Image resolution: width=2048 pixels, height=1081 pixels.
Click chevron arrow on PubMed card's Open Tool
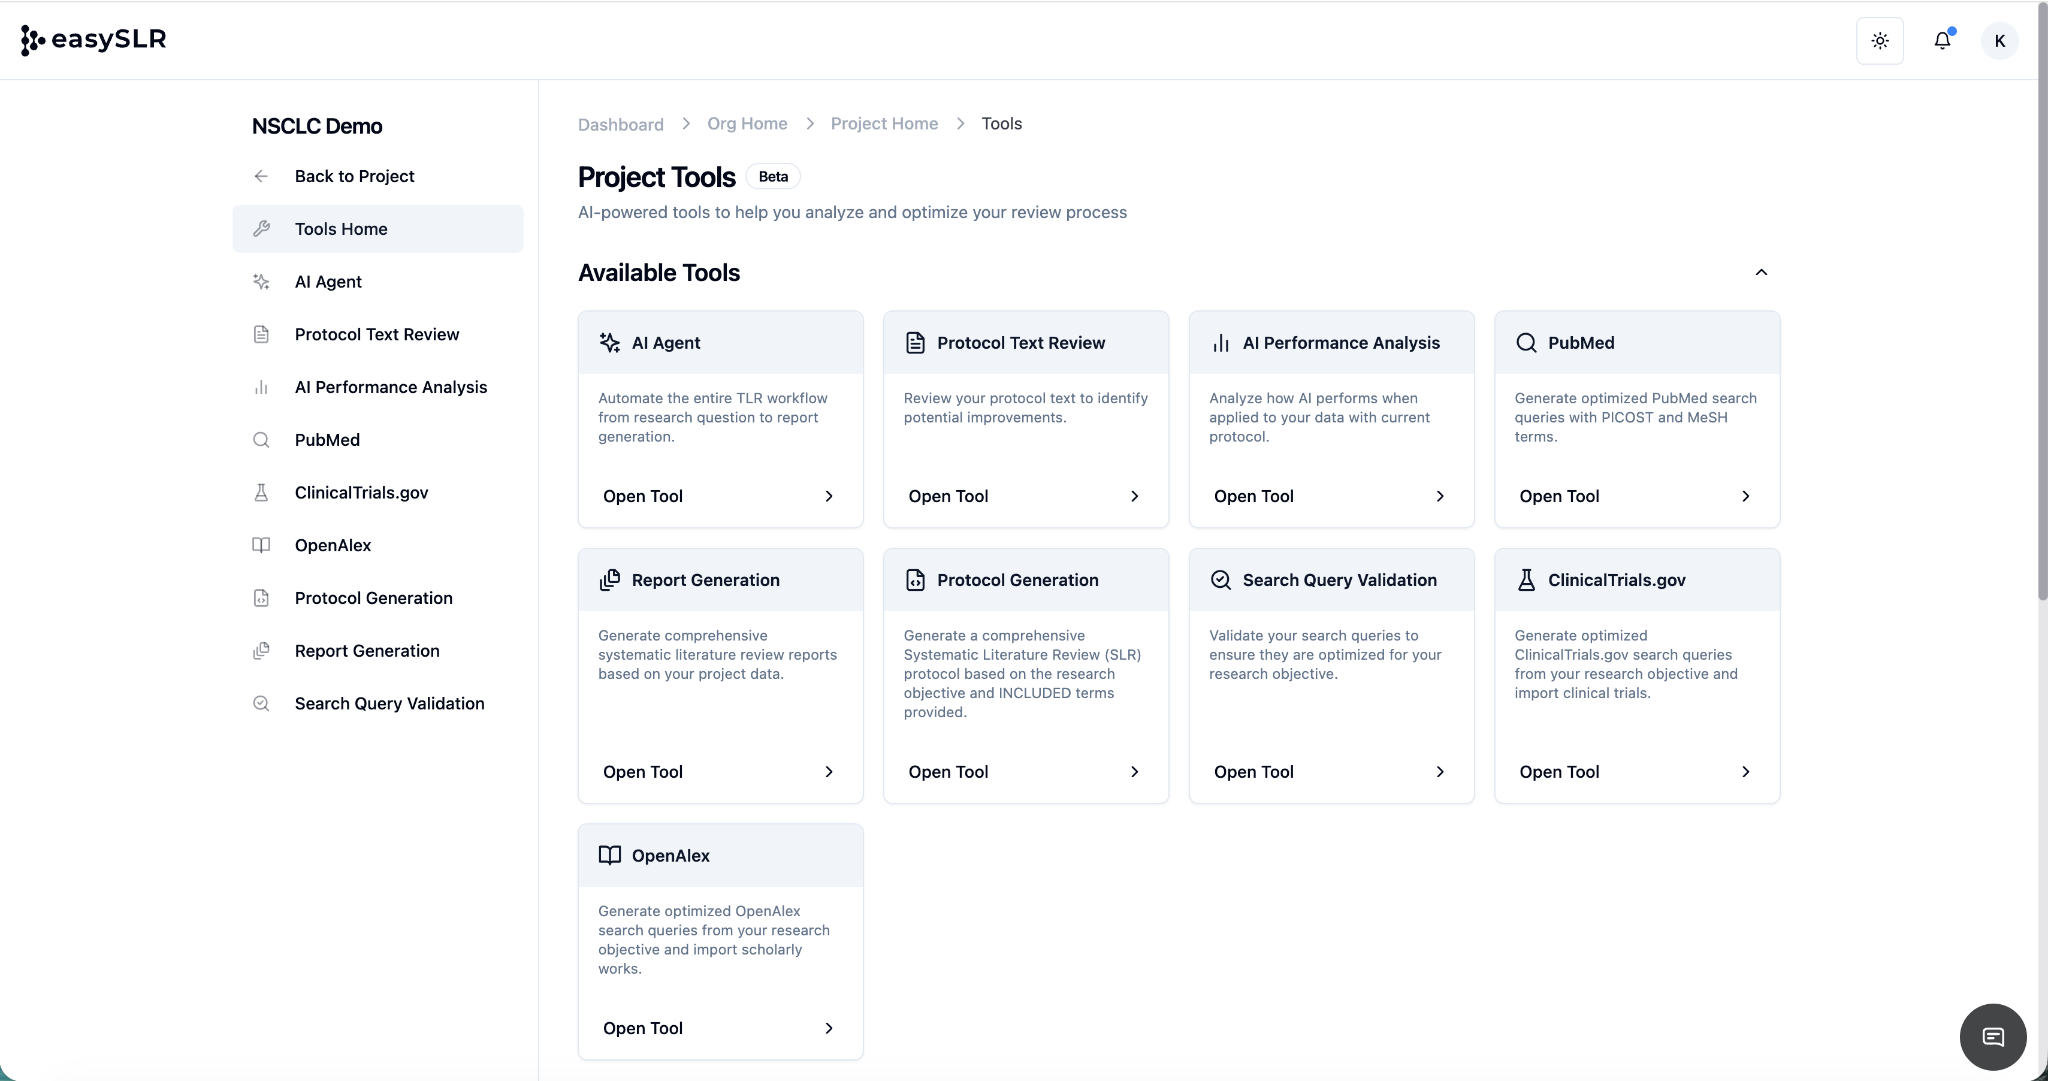1745,496
